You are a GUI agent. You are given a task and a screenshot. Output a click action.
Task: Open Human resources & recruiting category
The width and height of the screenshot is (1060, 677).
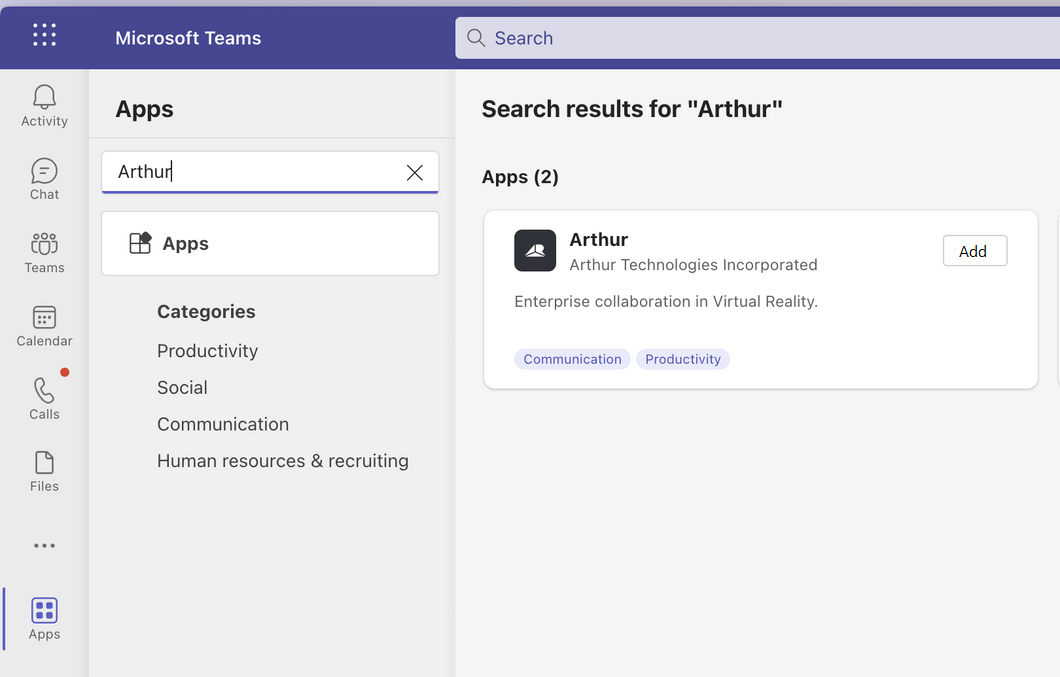click(x=282, y=461)
